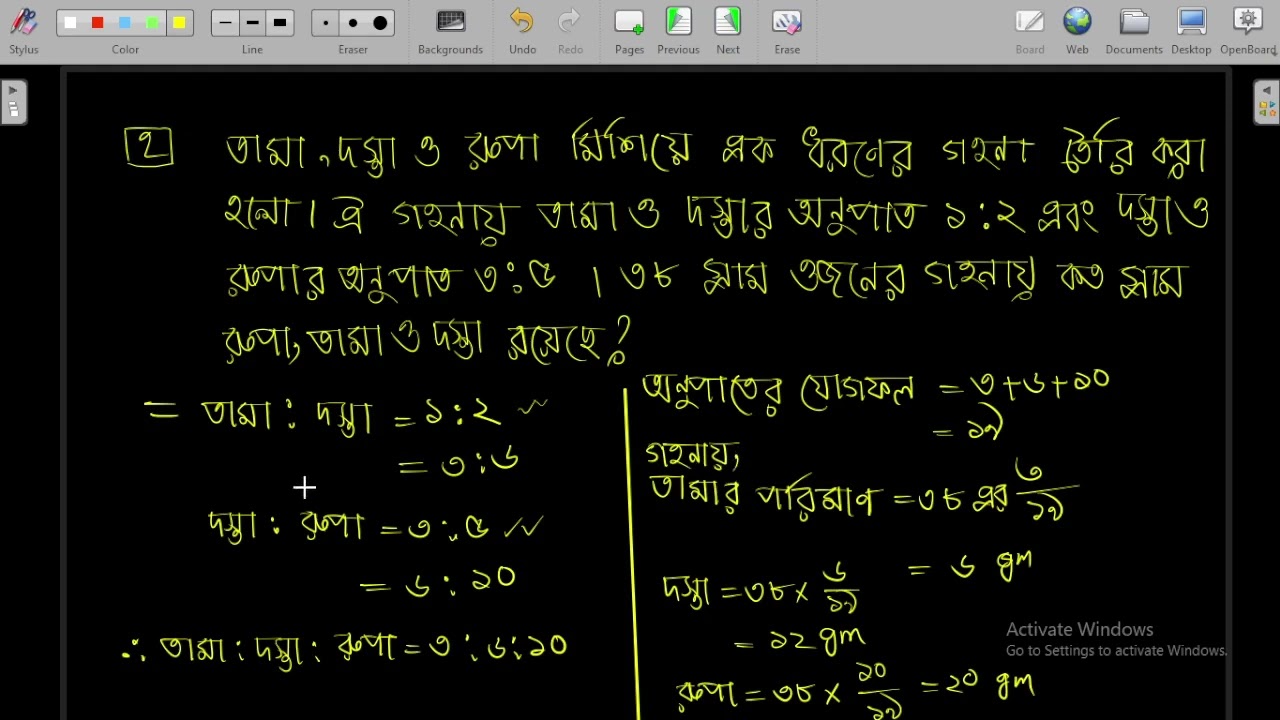
Task: Pick the small eraser size
Action: click(x=326, y=23)
